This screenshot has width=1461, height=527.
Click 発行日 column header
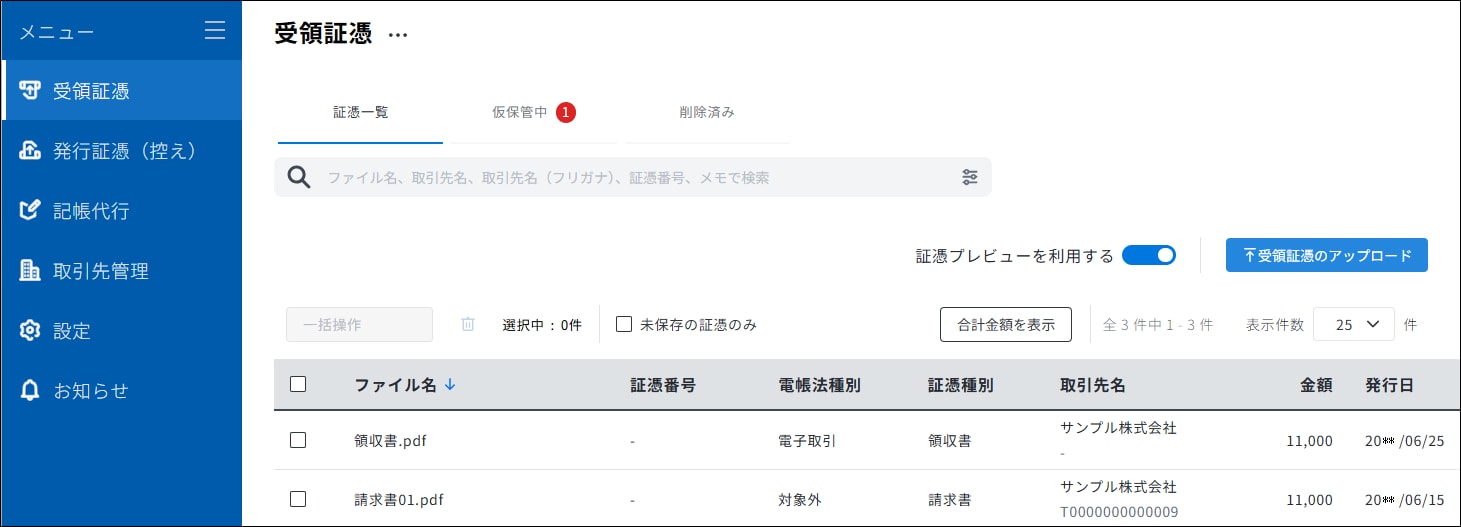point(1390,385)
